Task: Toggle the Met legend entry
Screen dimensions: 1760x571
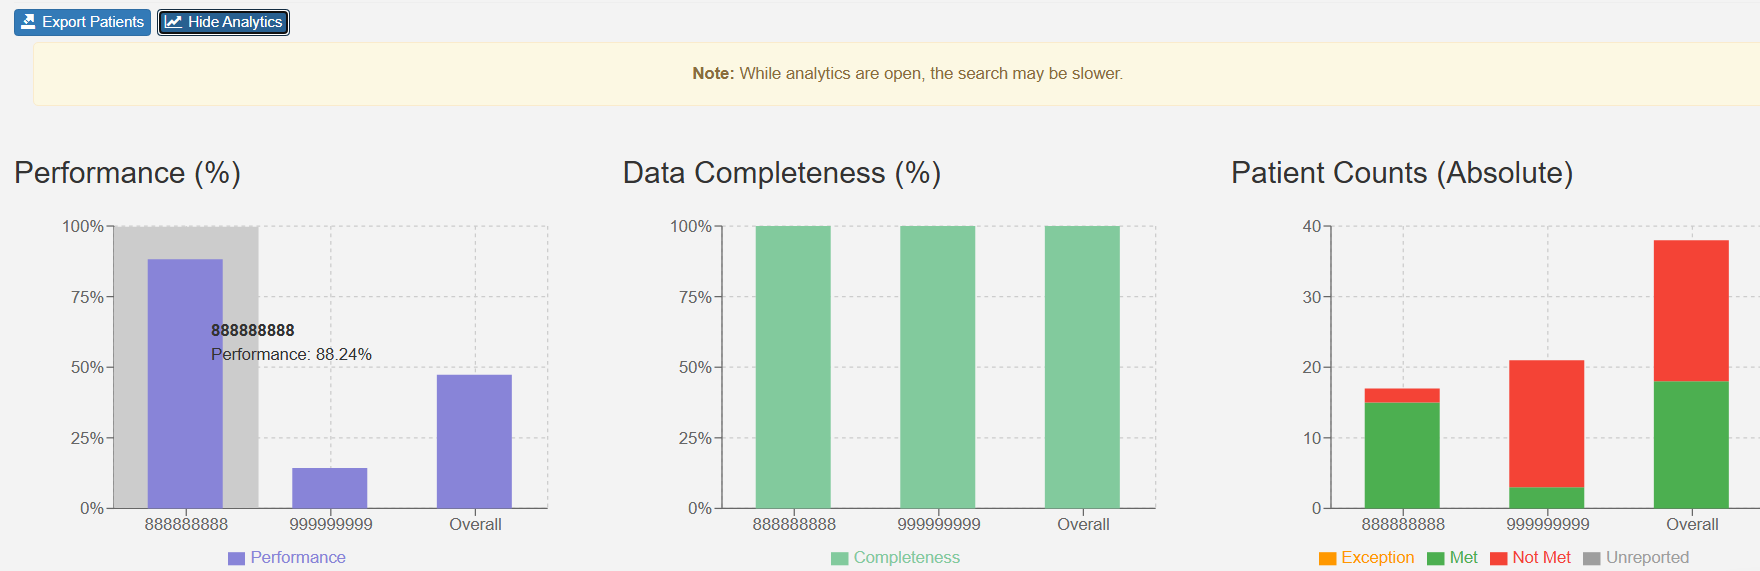Action: (x=1463, y=558)
